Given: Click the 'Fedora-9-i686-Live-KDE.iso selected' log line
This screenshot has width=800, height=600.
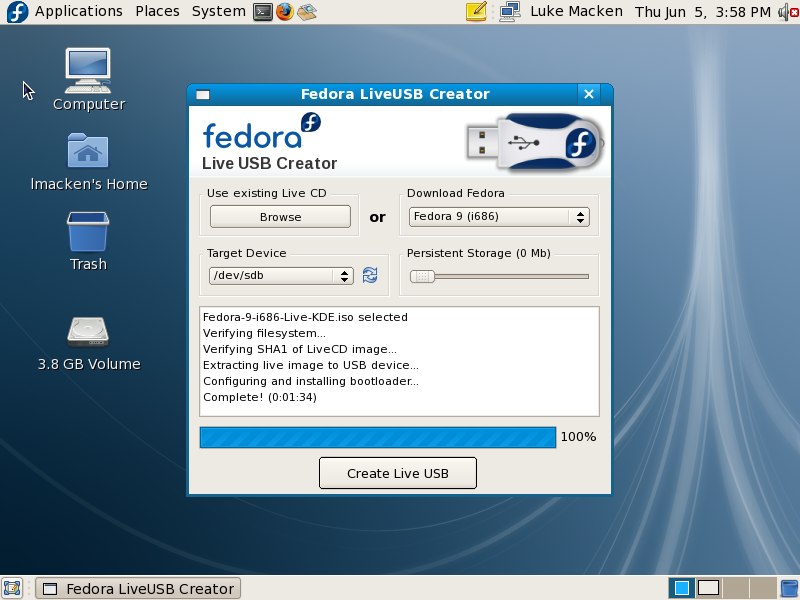Looking at the screenshot, I should (305, 317).
